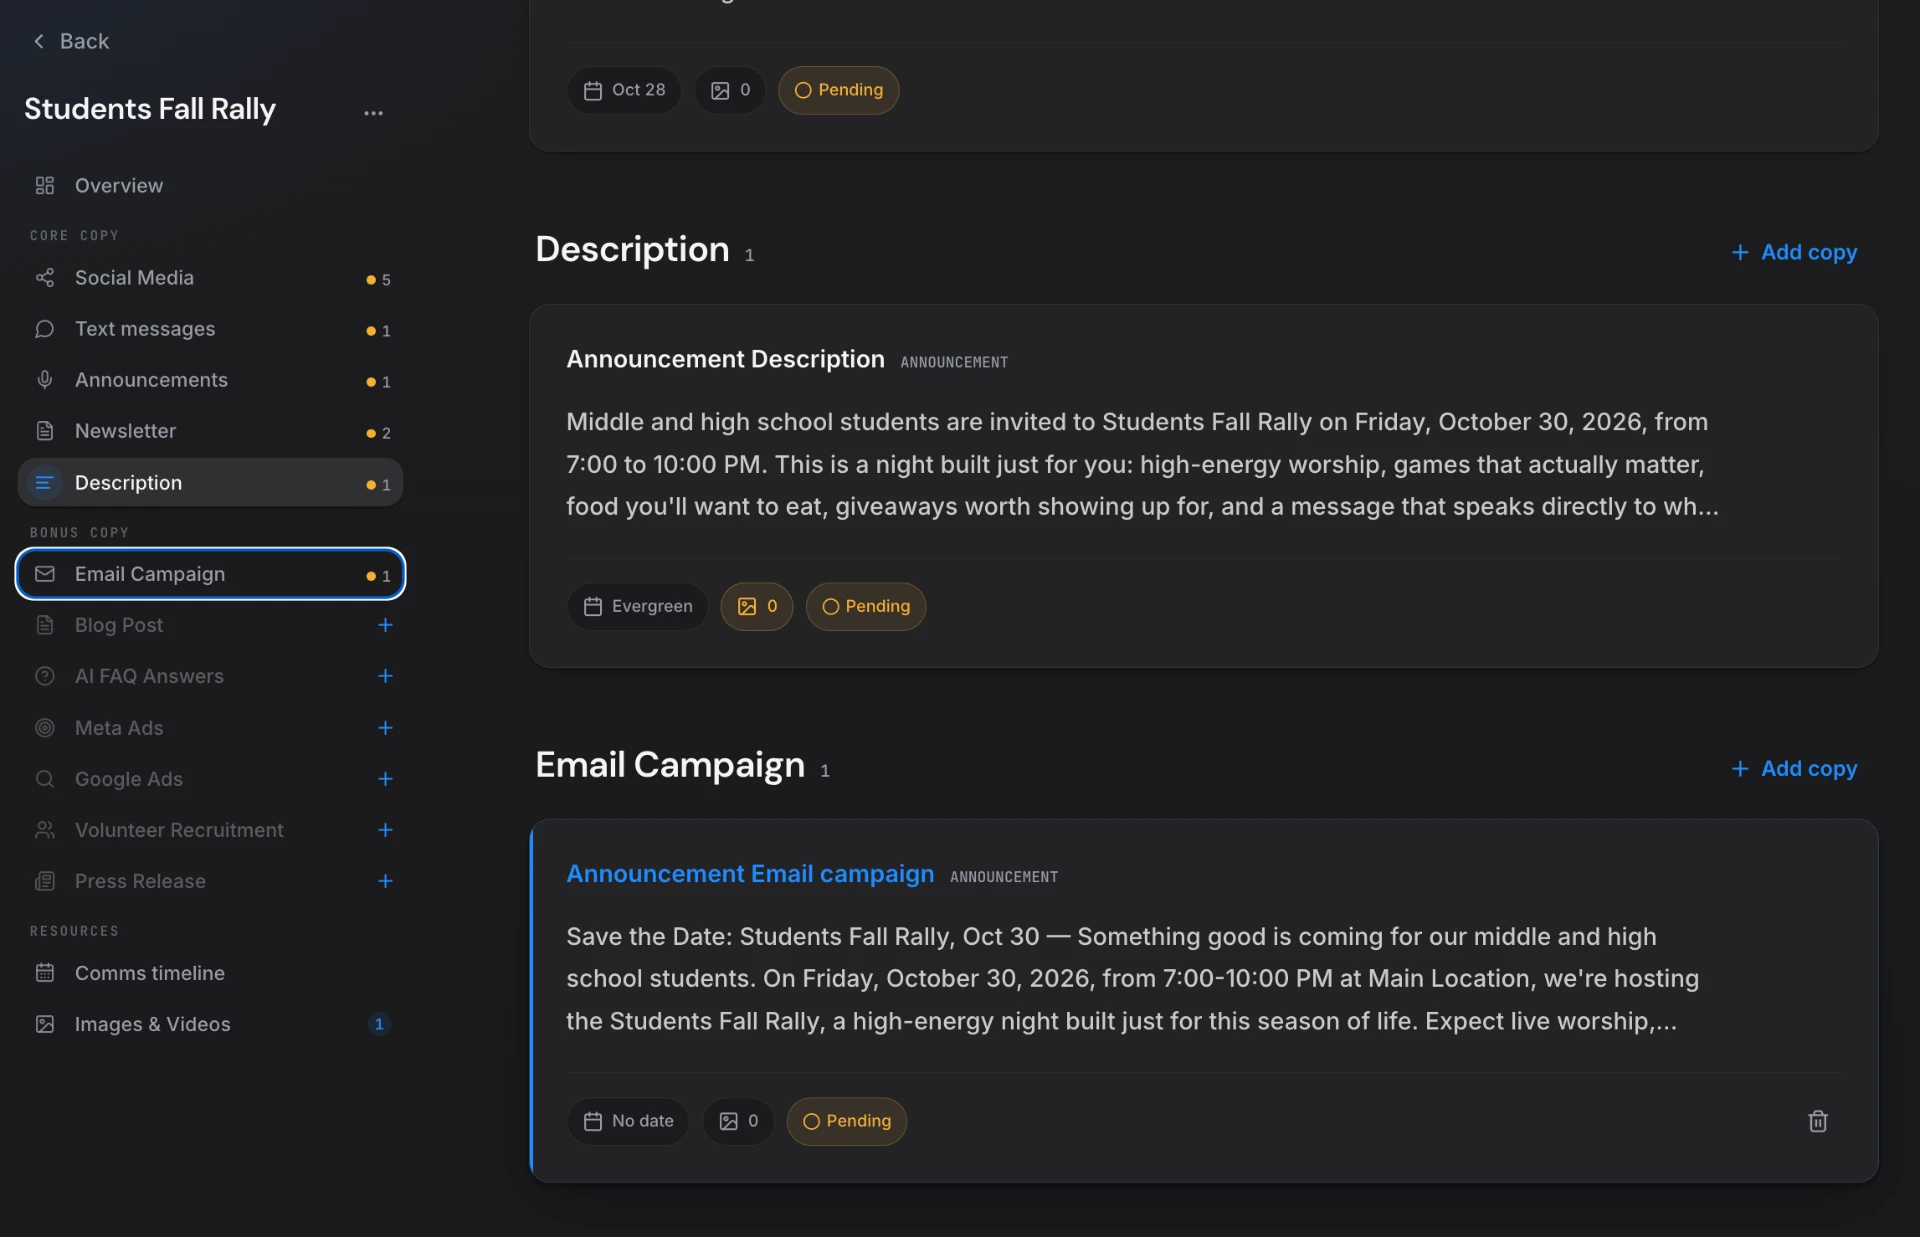Screen dimensions: 1920x1237
Task: Open the Announcement Description card title
Action: tap(725, 359)
